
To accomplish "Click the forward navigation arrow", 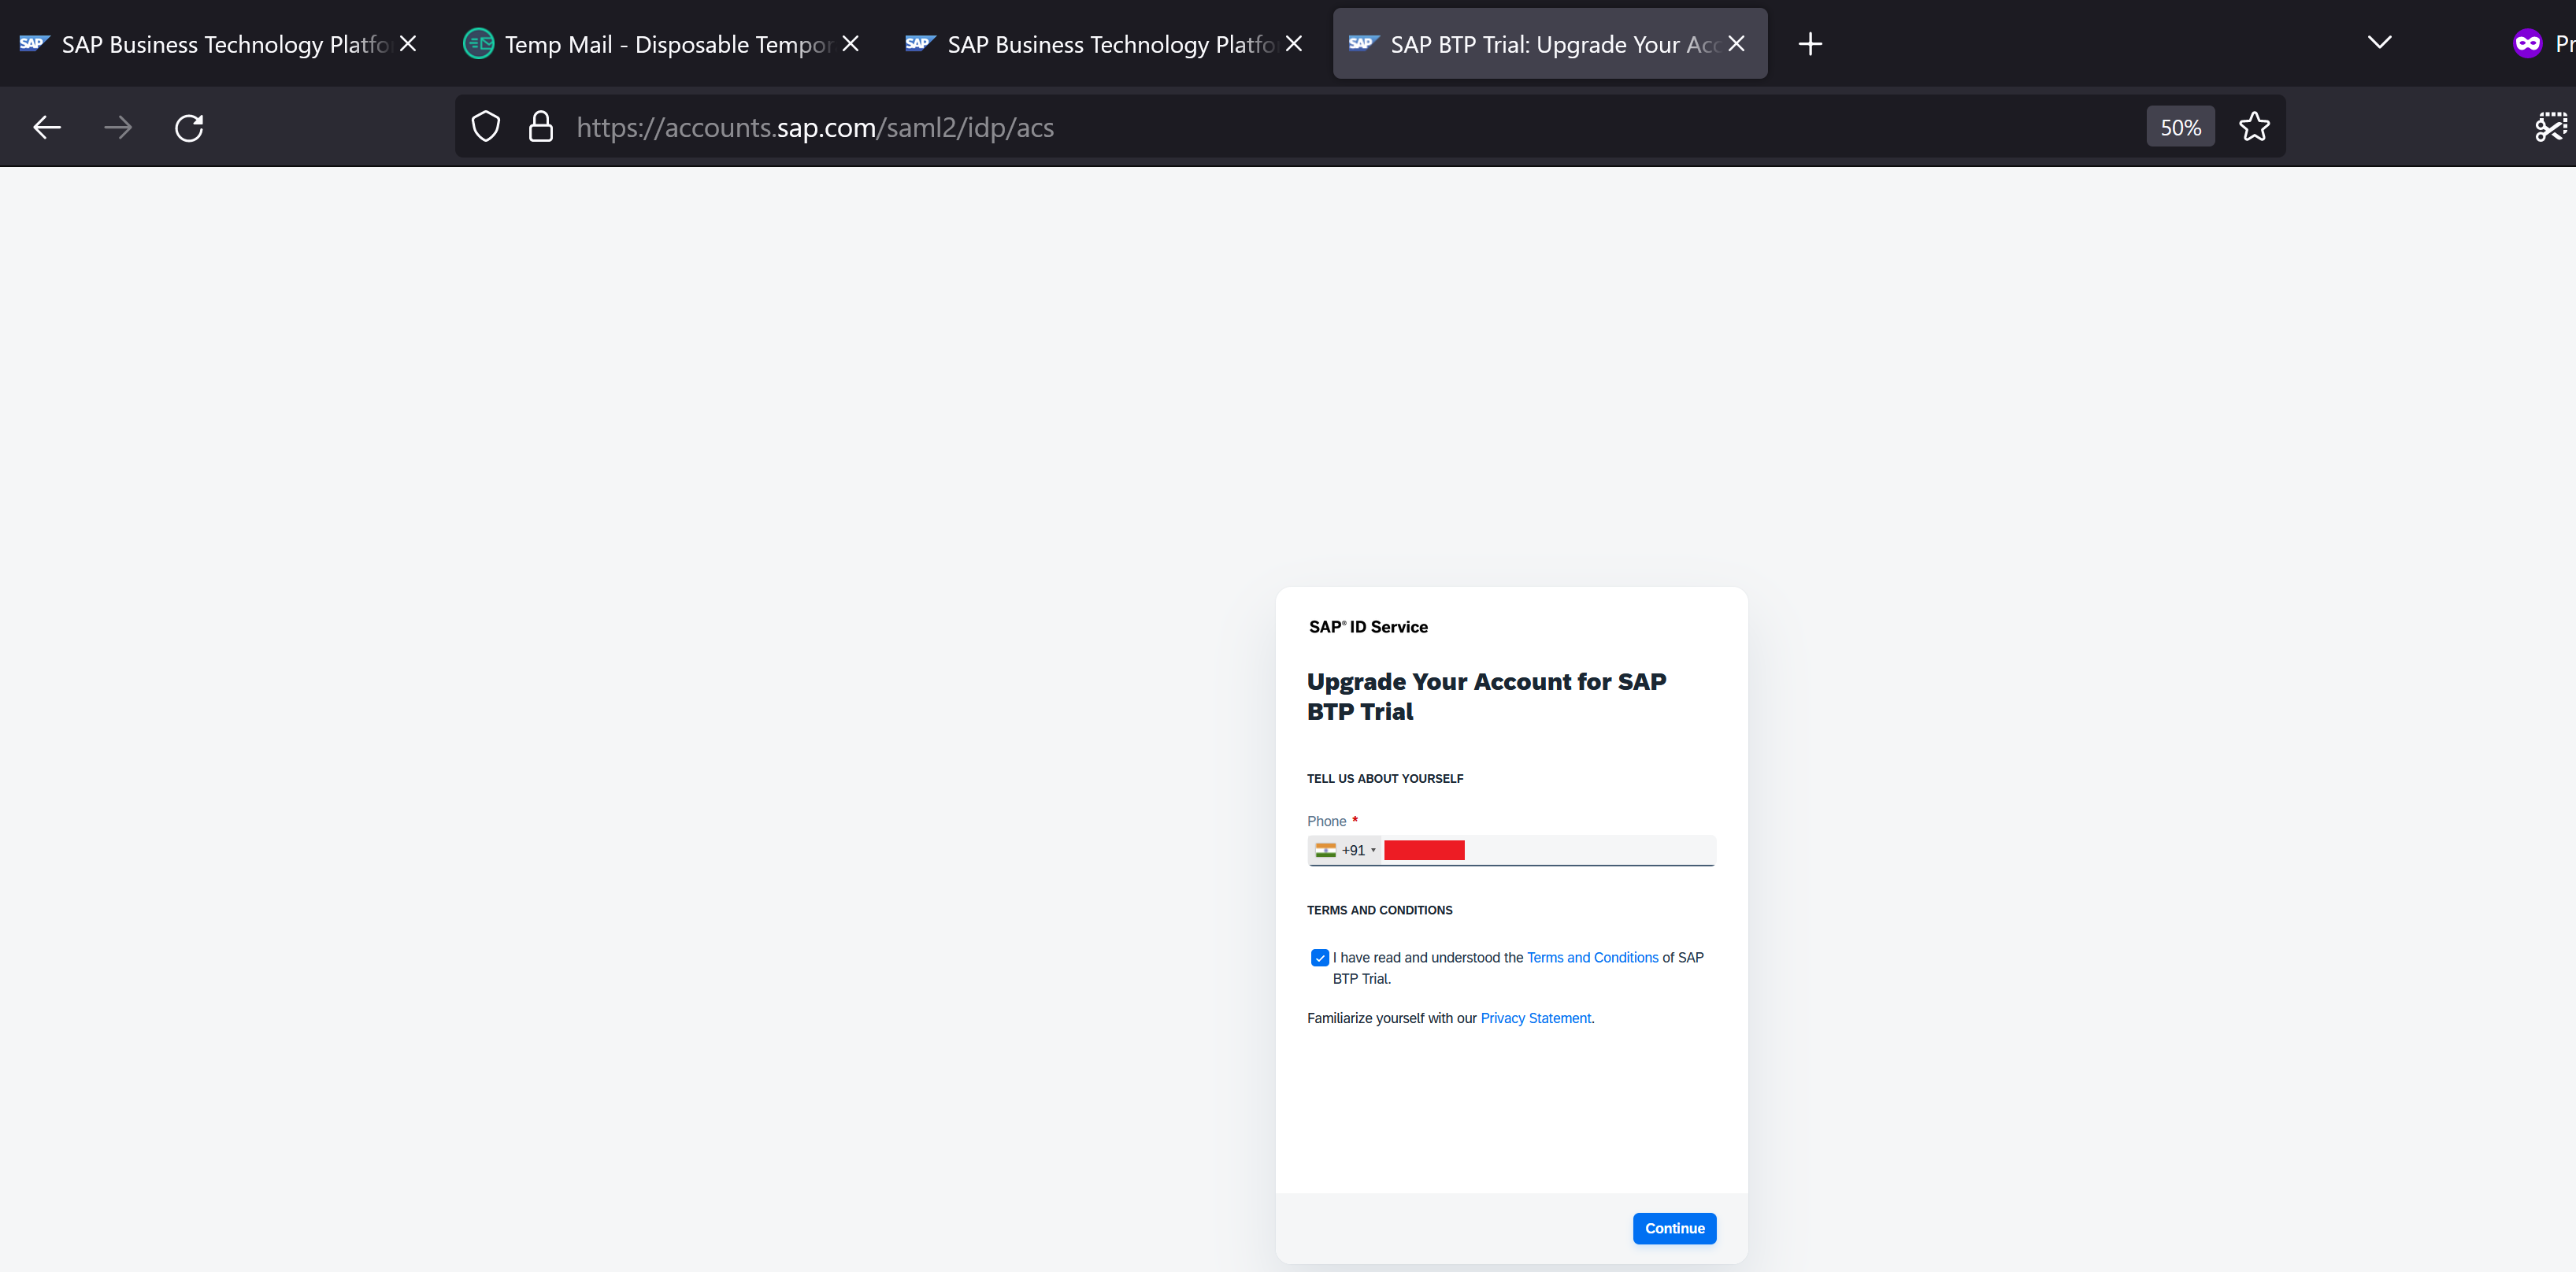I will tap(118, 127).
